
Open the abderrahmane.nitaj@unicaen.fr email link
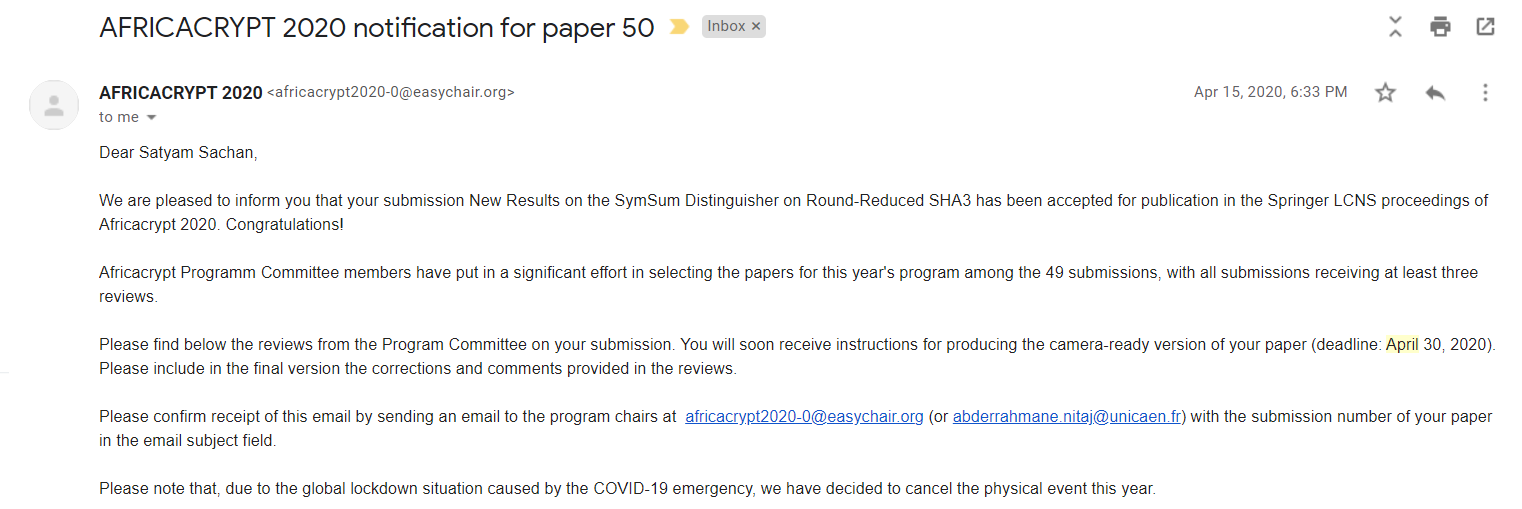click(1067, 417)
